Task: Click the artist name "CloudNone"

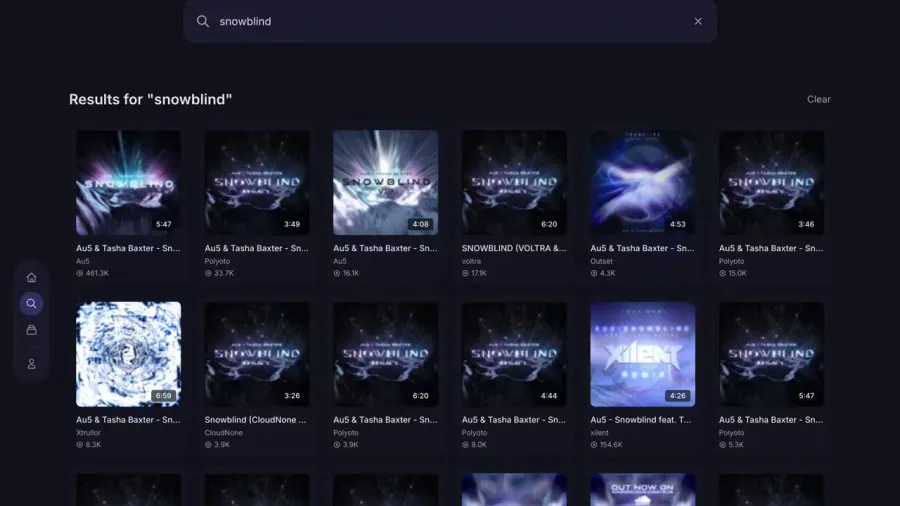Action: [223, 433]
